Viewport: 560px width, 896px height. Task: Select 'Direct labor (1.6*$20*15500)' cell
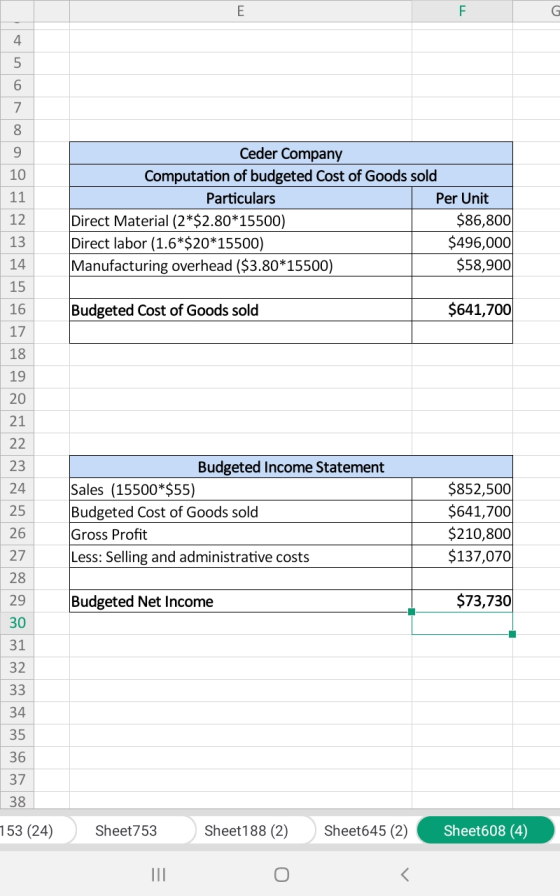pyautogui.click(x=241, y=243)
